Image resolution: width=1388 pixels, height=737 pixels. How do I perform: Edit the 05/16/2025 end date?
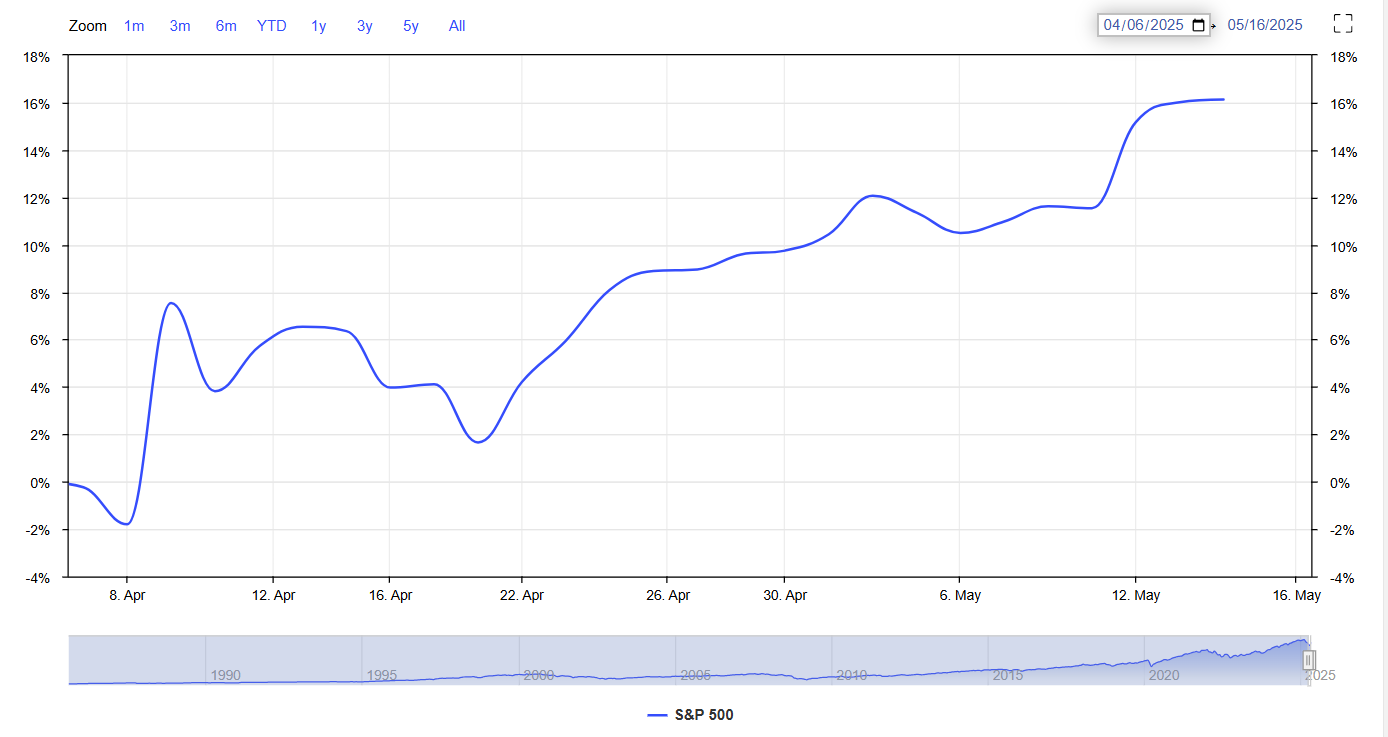1265,25
